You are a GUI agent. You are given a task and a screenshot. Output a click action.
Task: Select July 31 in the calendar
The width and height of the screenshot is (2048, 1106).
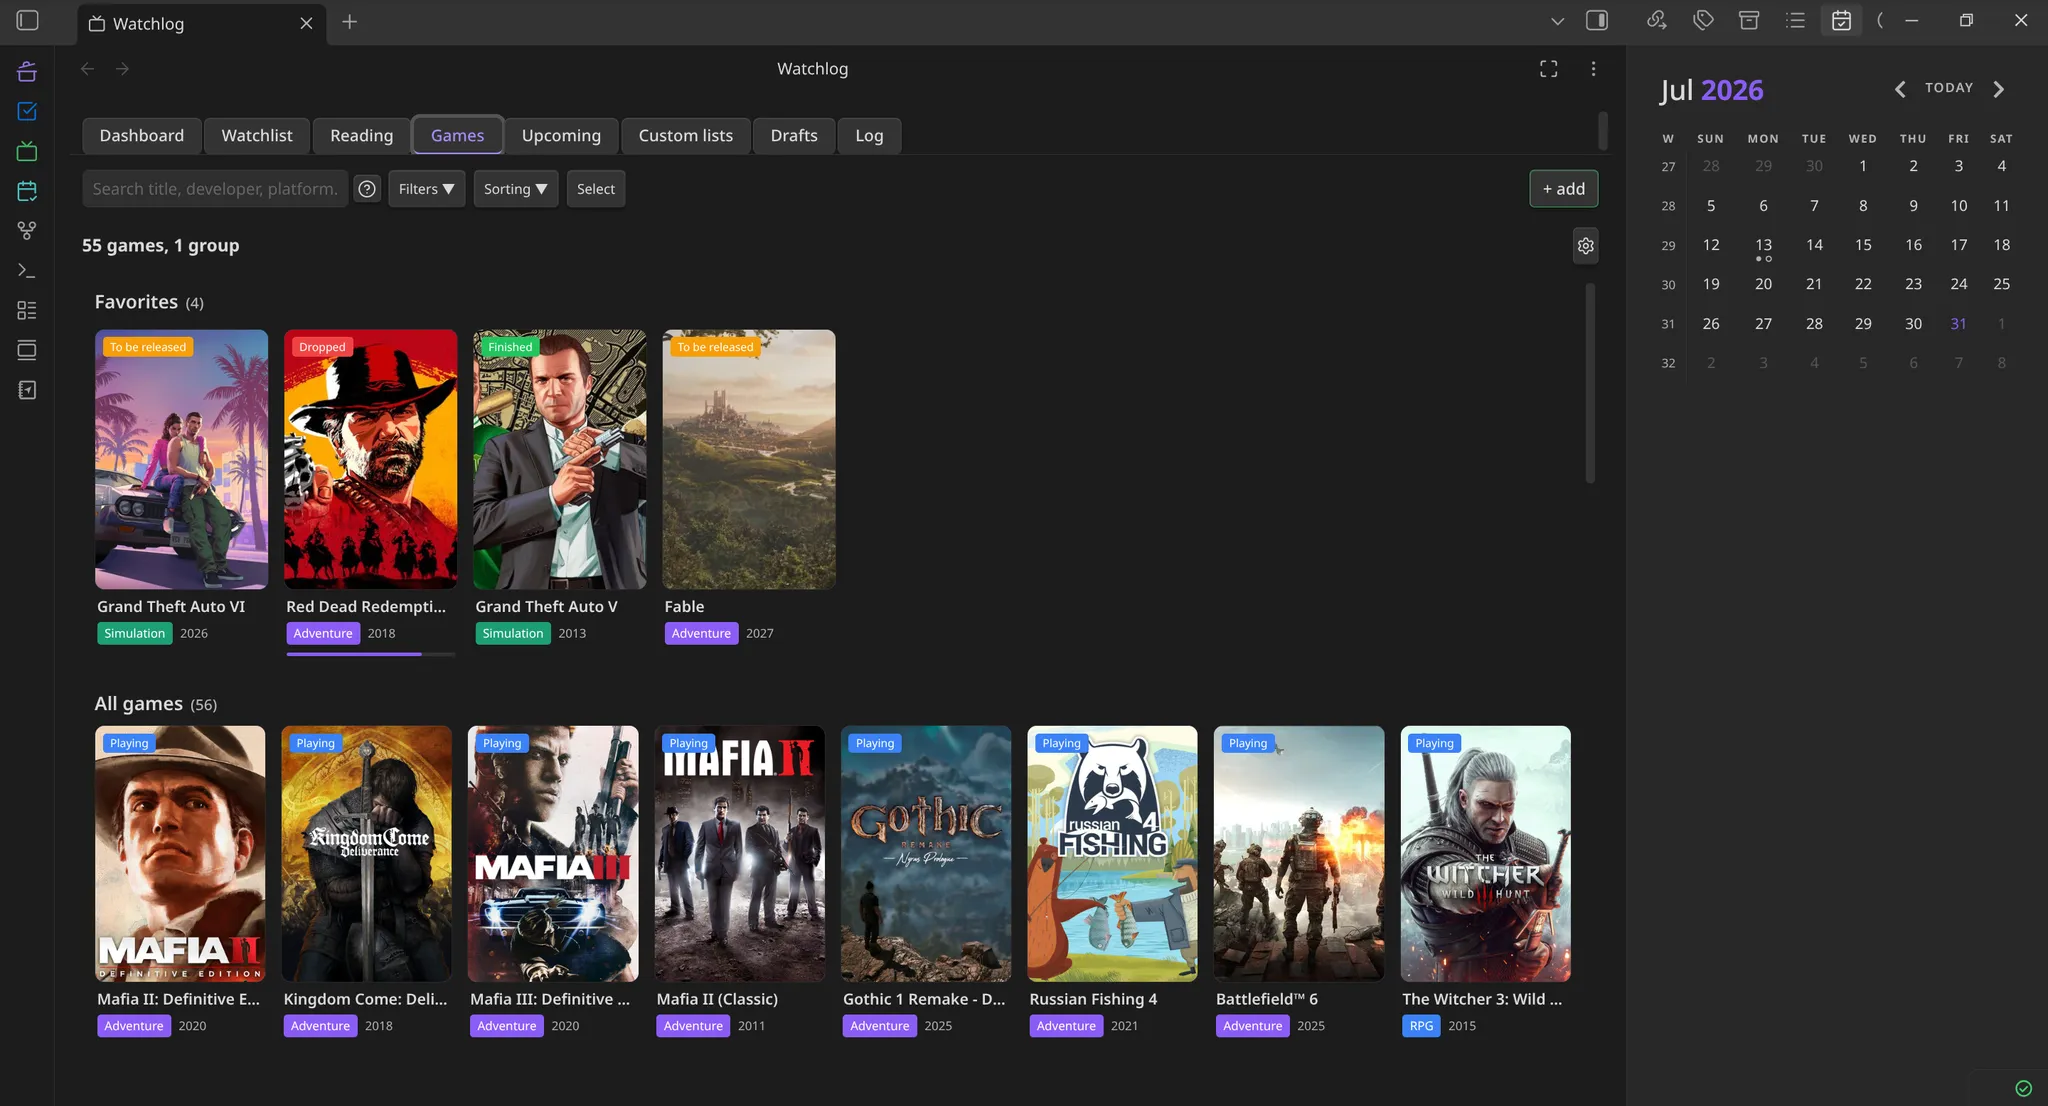point(1958,324)
